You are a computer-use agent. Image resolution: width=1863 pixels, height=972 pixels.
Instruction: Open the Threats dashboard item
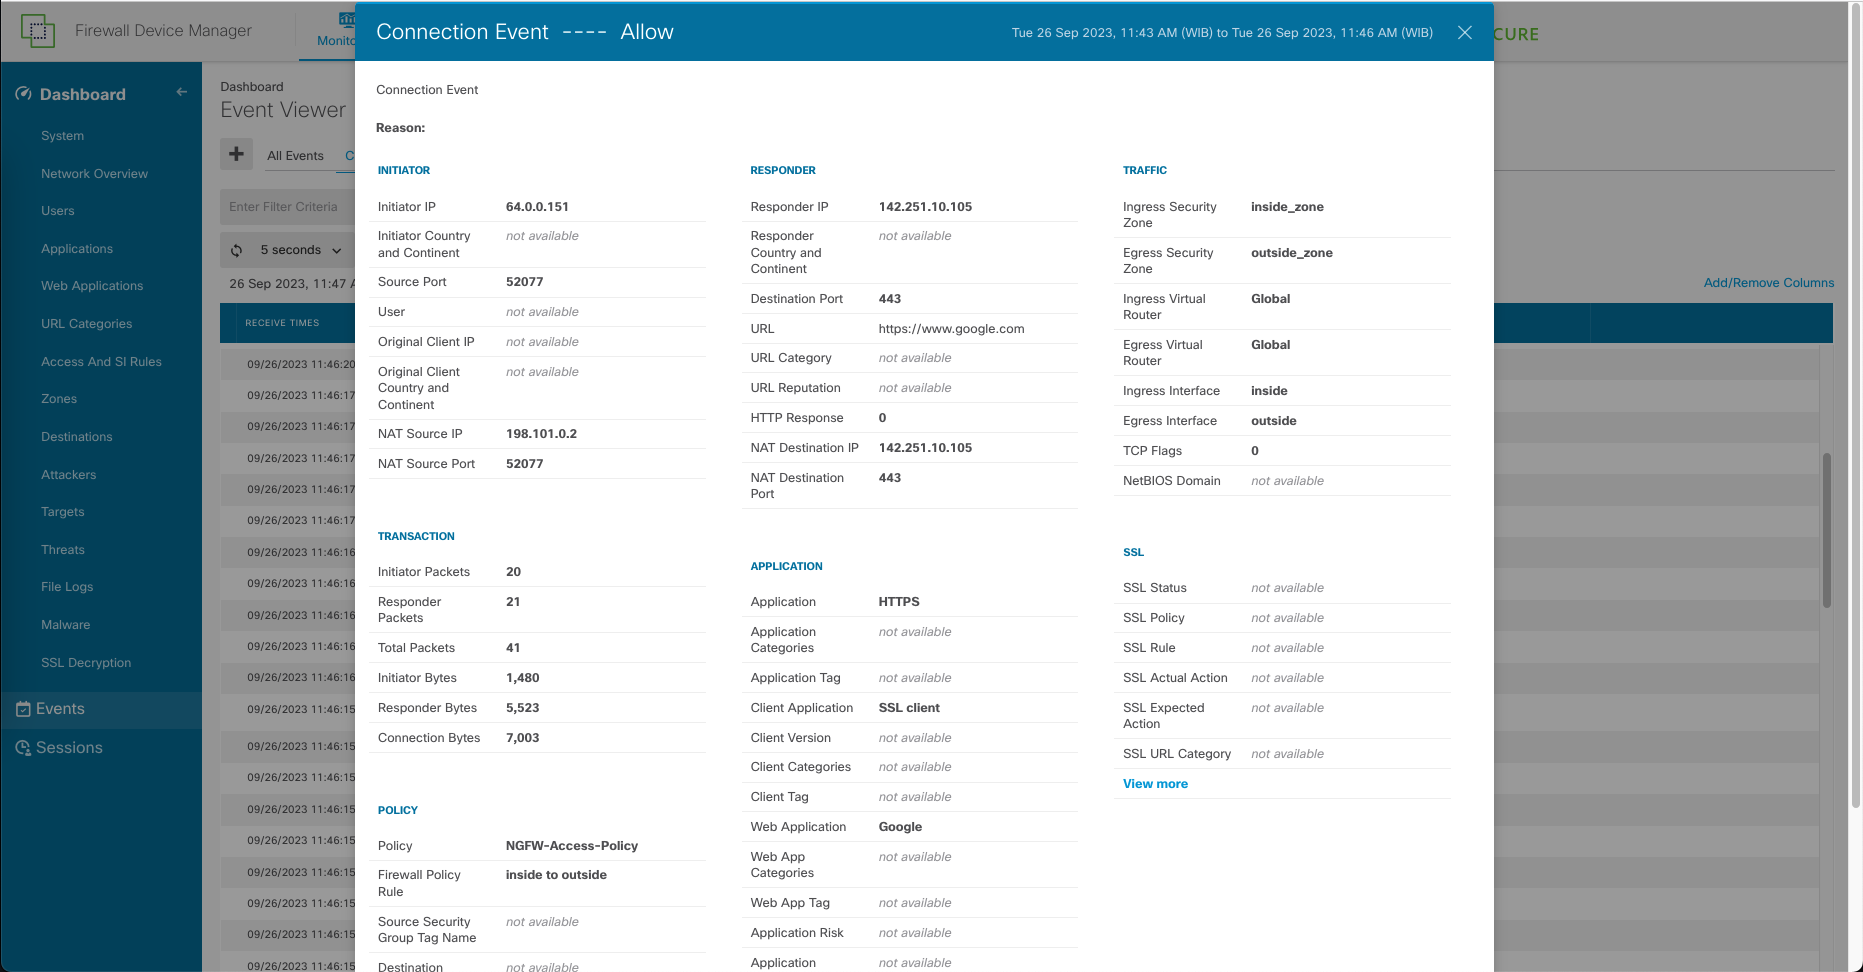63,550
